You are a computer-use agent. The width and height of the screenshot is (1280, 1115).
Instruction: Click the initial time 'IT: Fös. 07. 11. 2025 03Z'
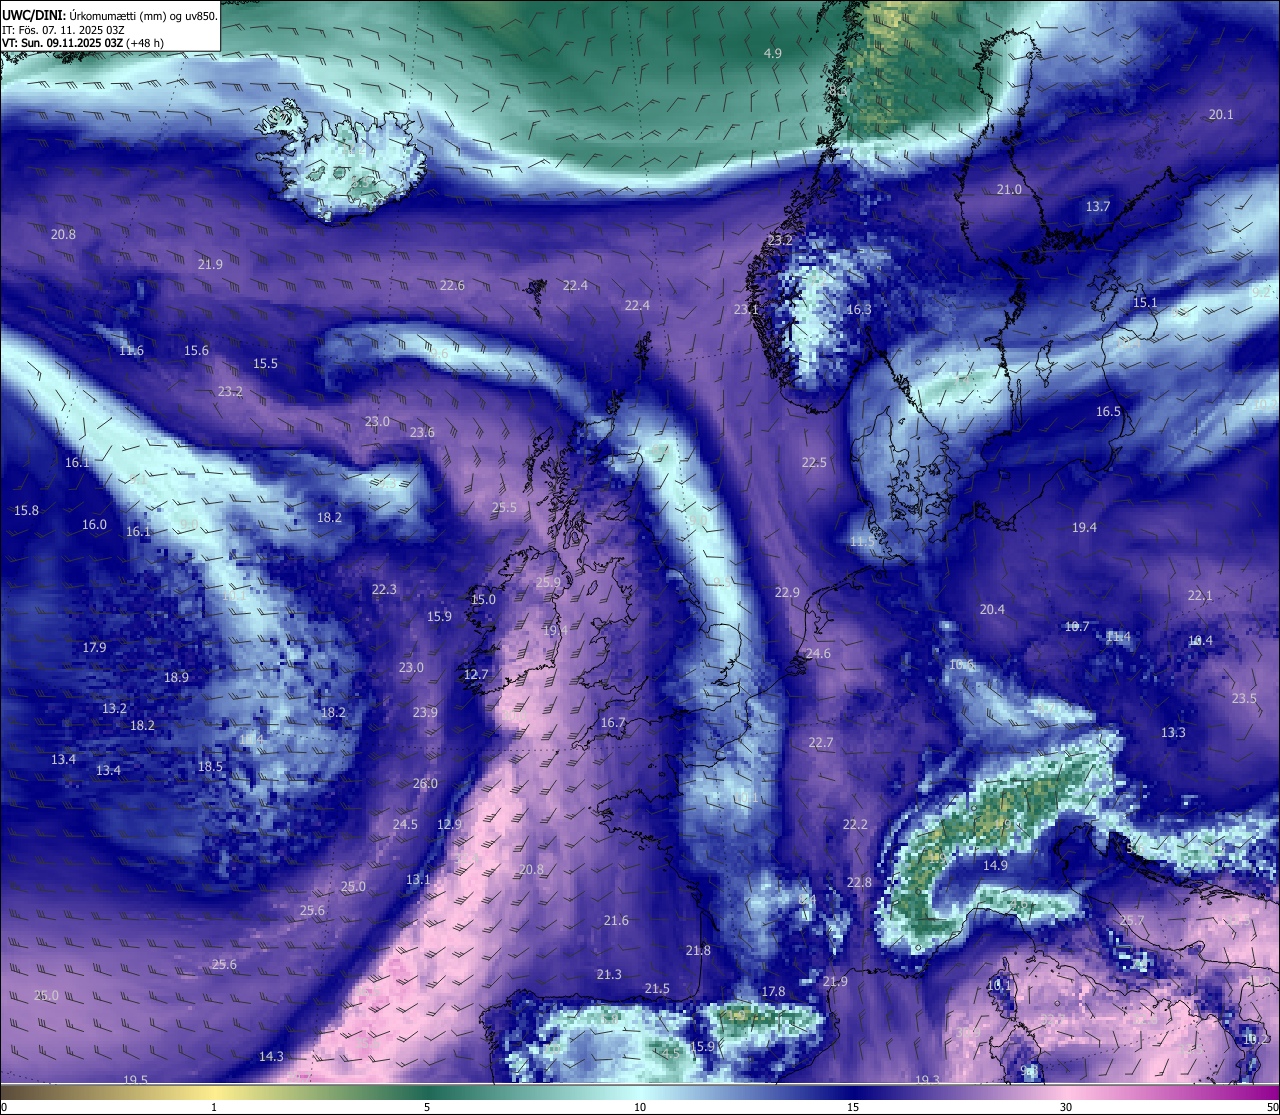(63, 30)
